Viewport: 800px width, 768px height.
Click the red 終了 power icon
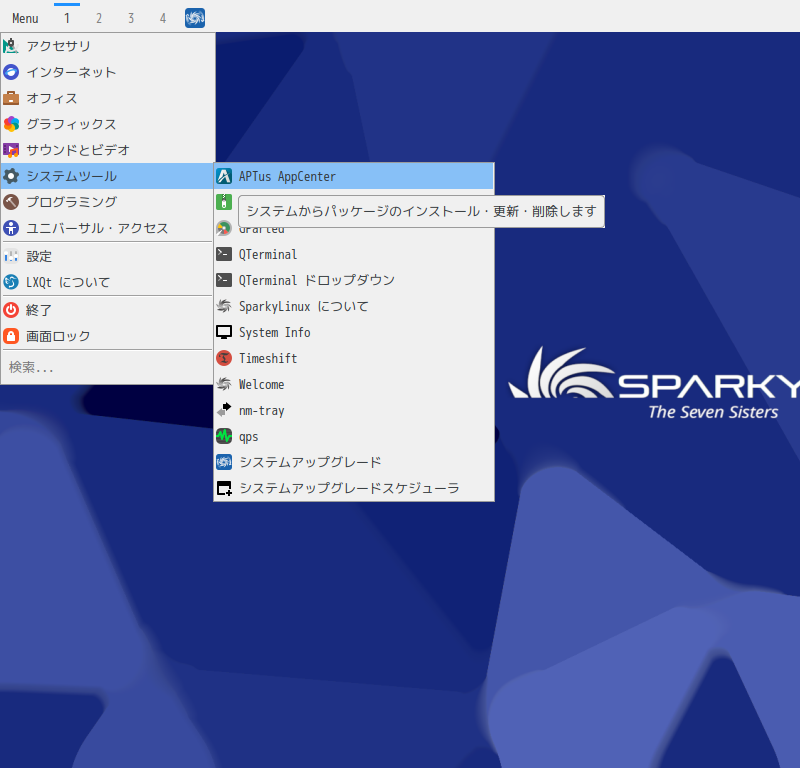[11, 310]
